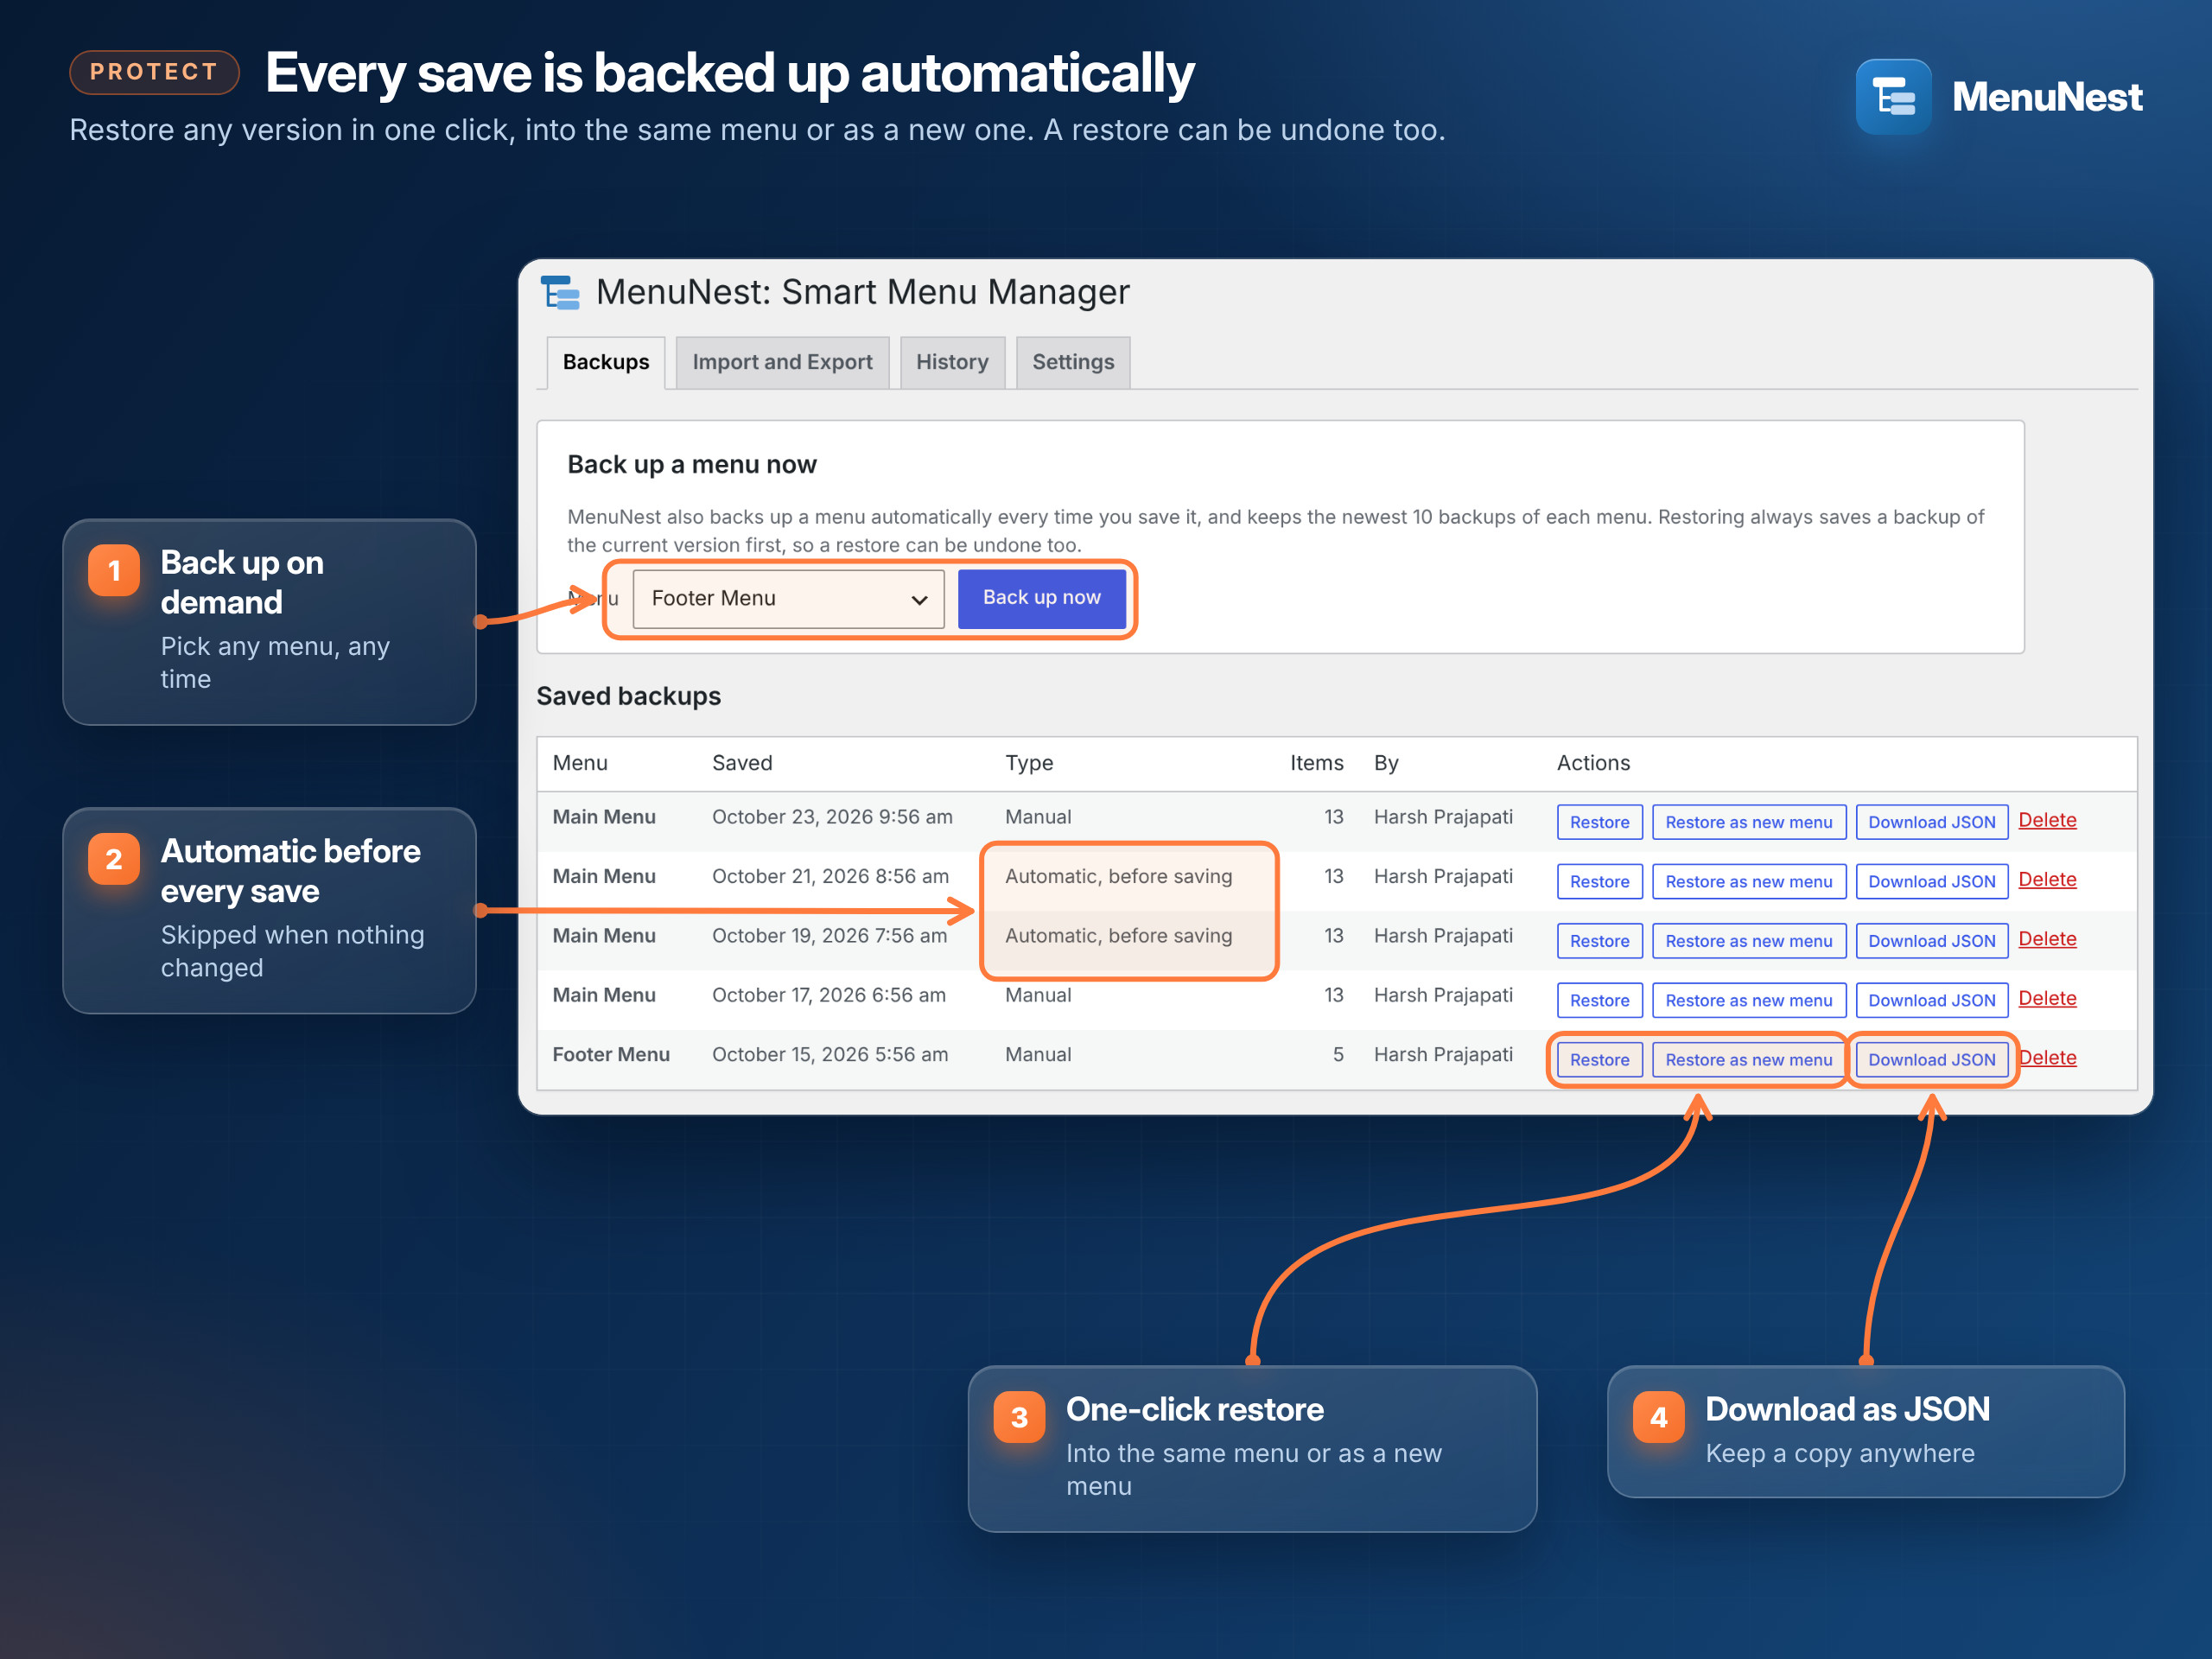Click the "Back up a menu now" heading
The width and height of the screenshot is (2212, 1659).
pos(692,465)
